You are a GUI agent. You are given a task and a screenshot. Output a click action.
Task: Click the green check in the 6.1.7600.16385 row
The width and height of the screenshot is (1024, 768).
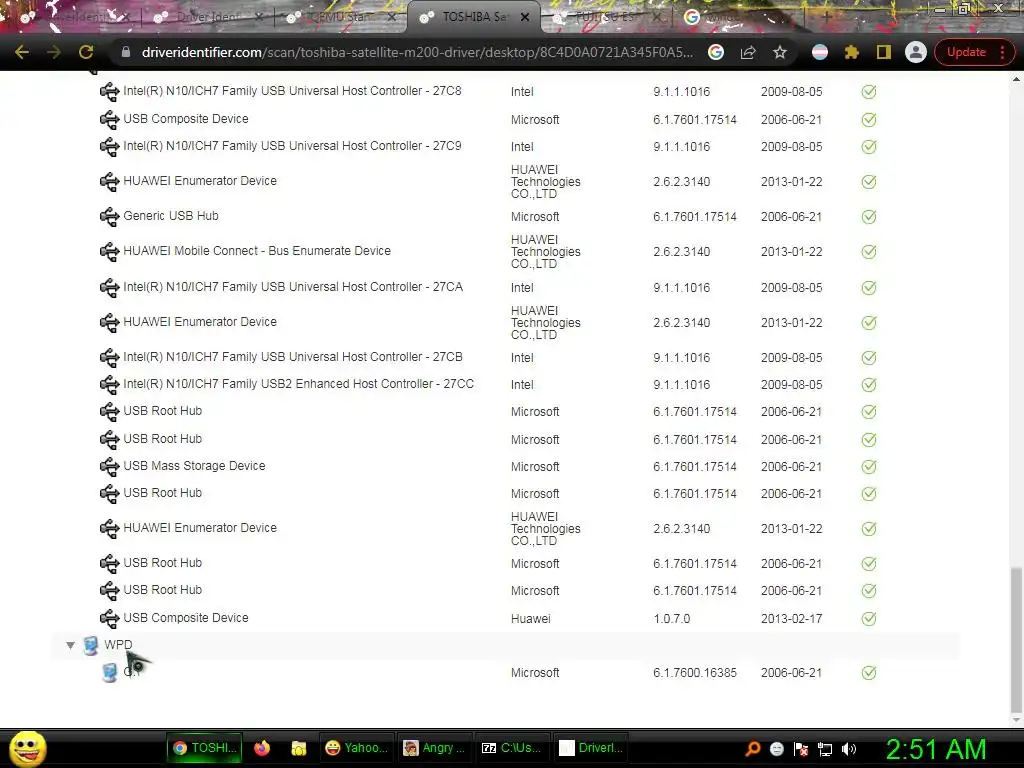pos(869,673)
